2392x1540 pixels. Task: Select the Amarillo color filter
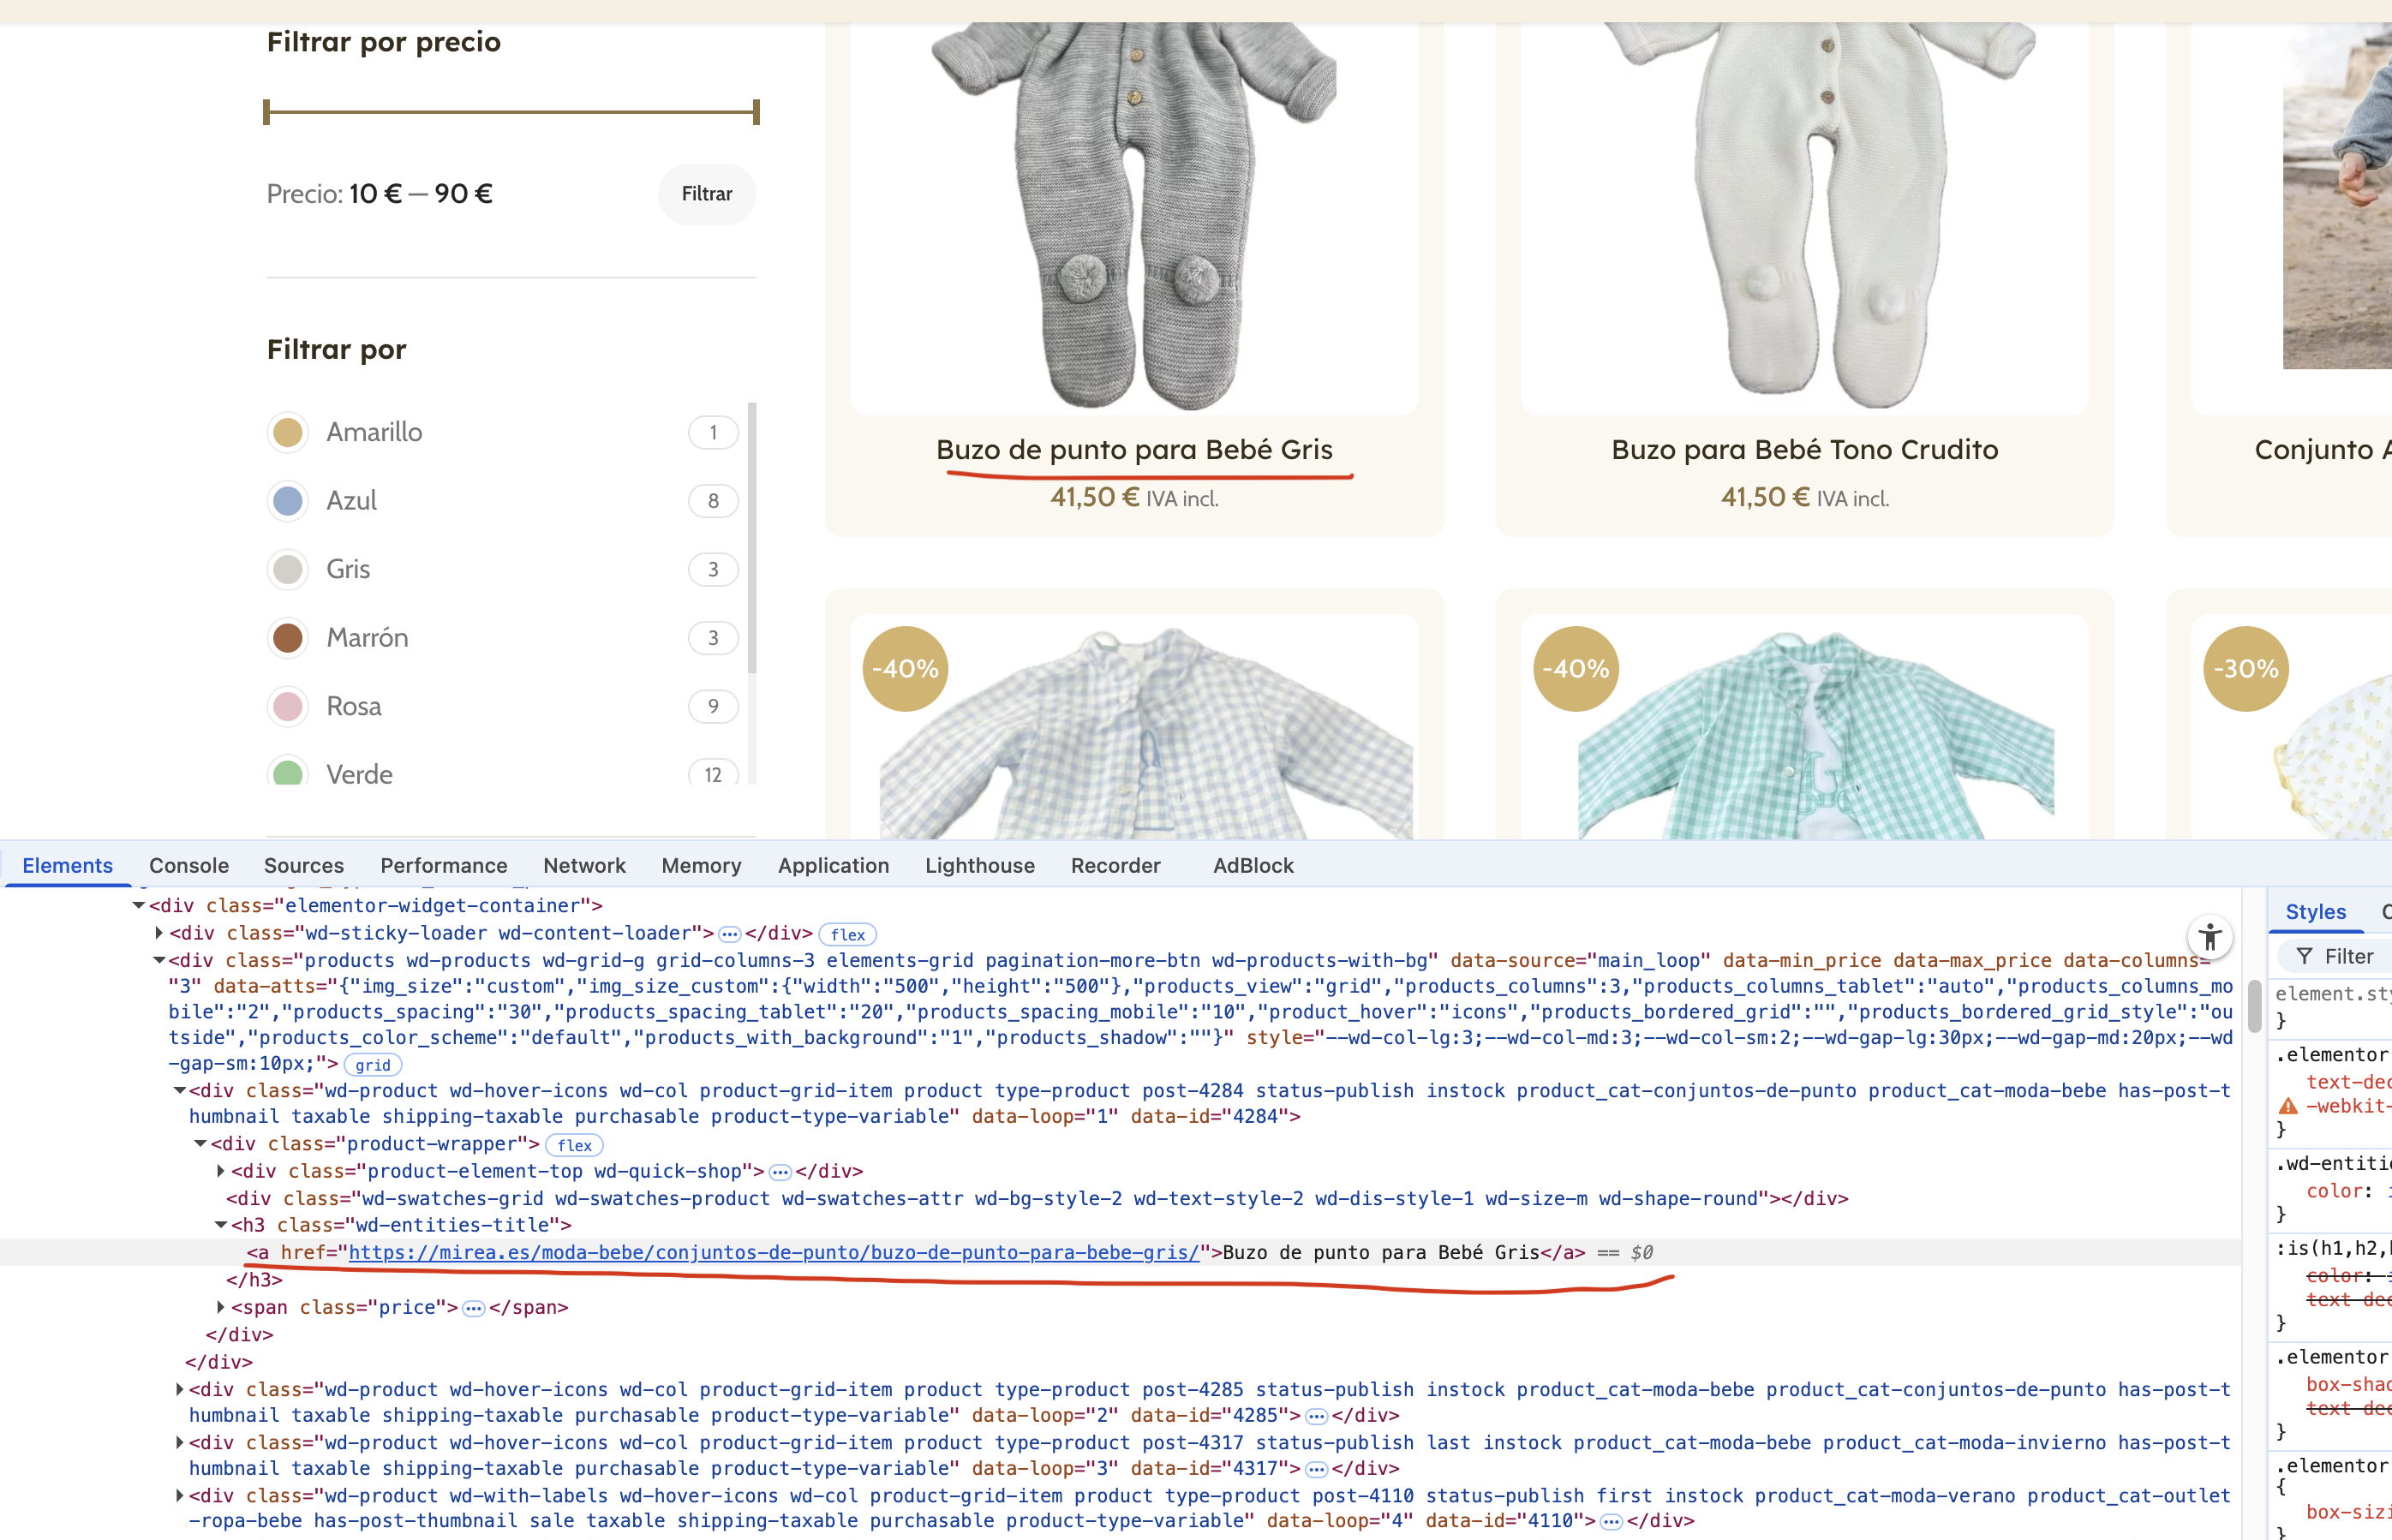tap(288, 432)
